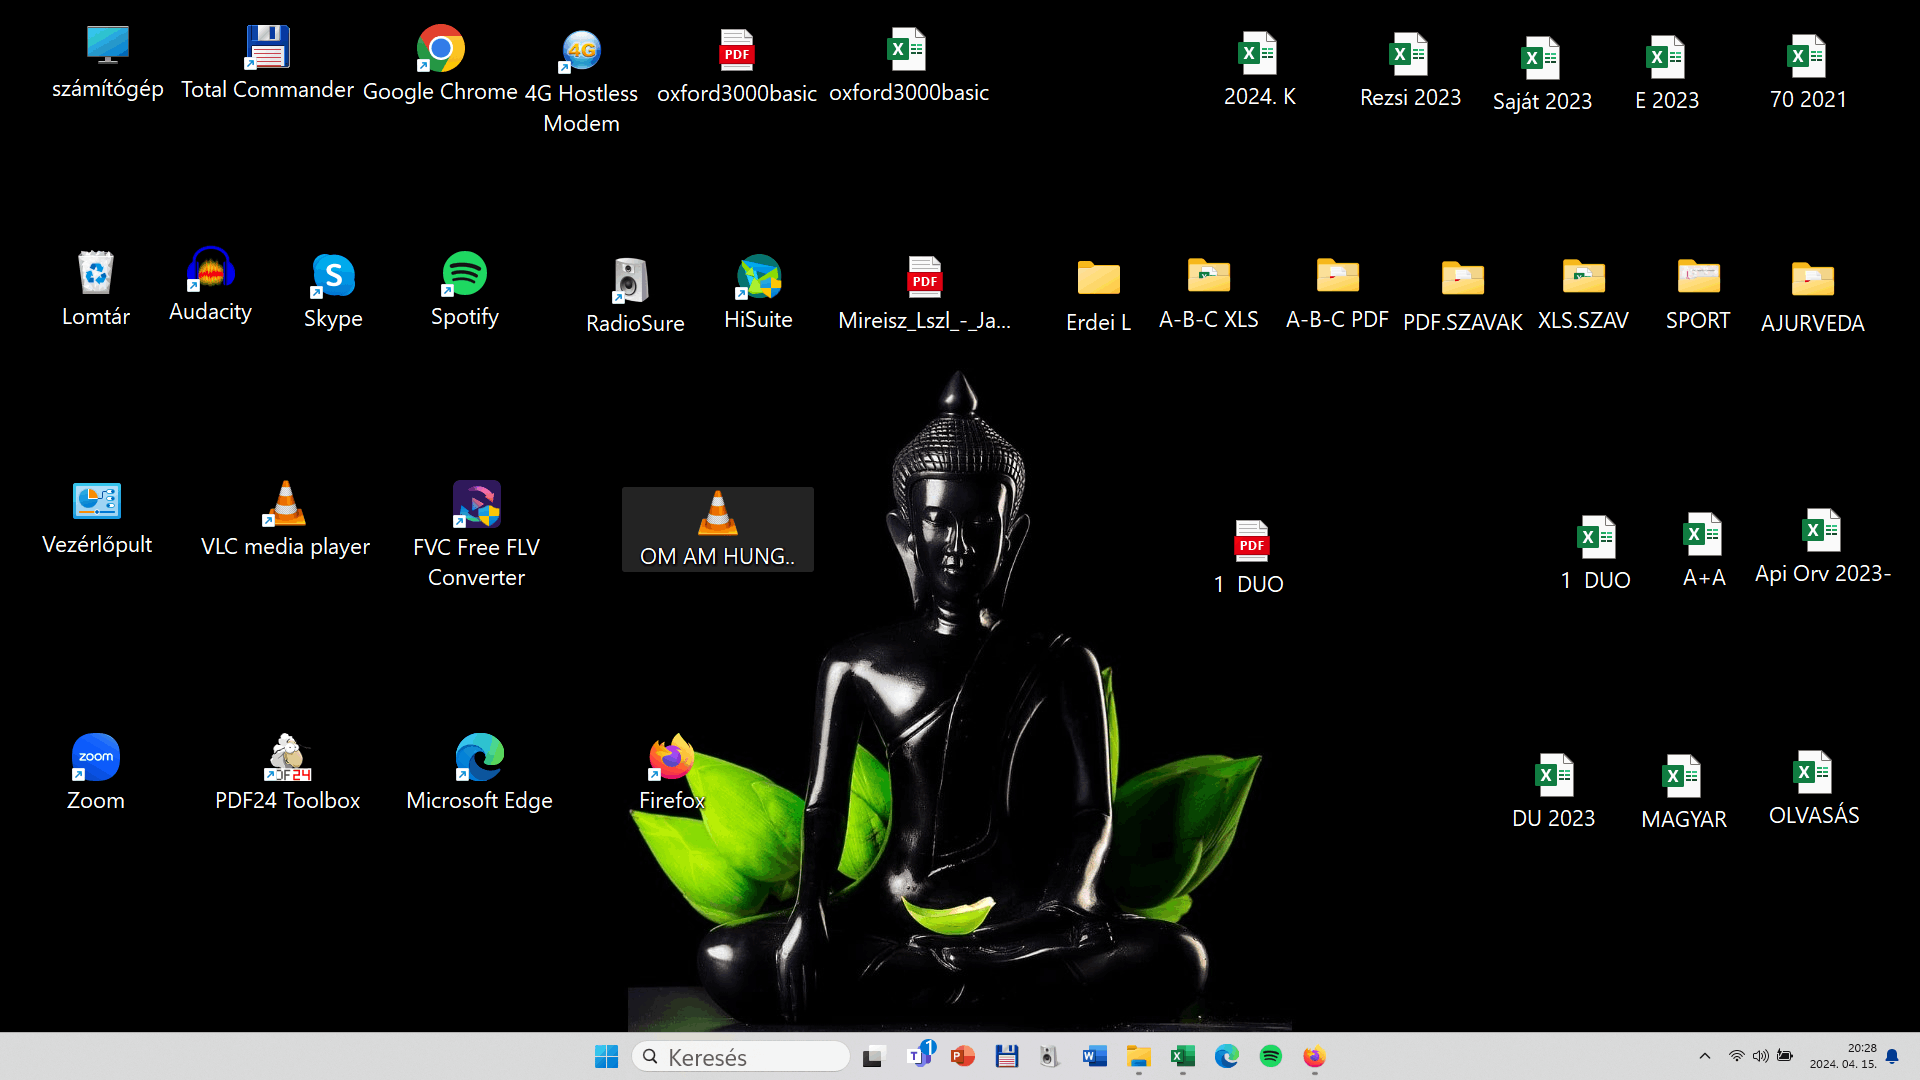Click the RadioSure desktop icon
This screenshot has width=1920, height=1080.
coord(632,280)
